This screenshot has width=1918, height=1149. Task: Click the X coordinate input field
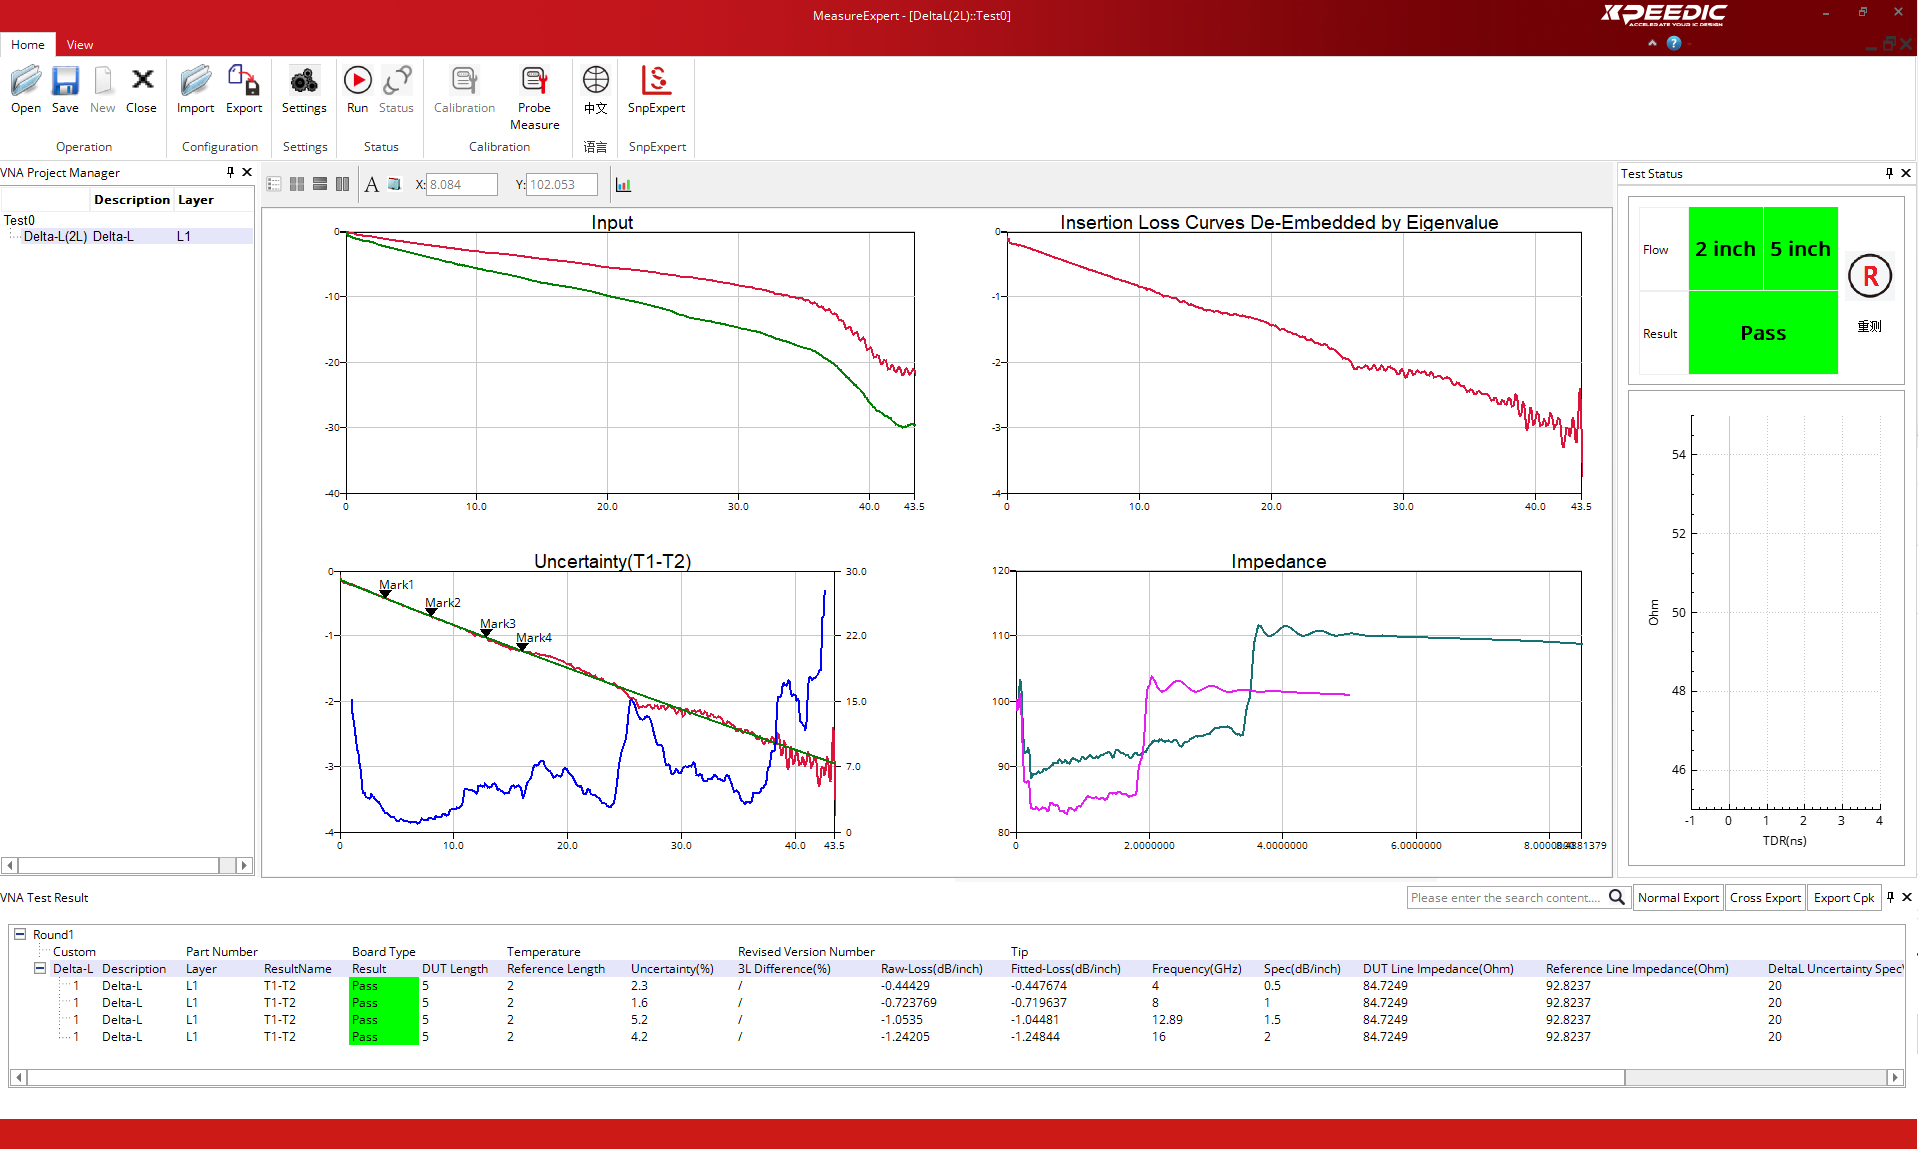click(461, 184)
